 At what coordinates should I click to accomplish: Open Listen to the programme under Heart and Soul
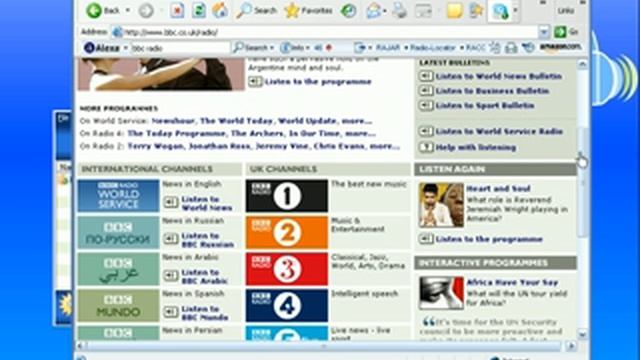pos(489,239)
